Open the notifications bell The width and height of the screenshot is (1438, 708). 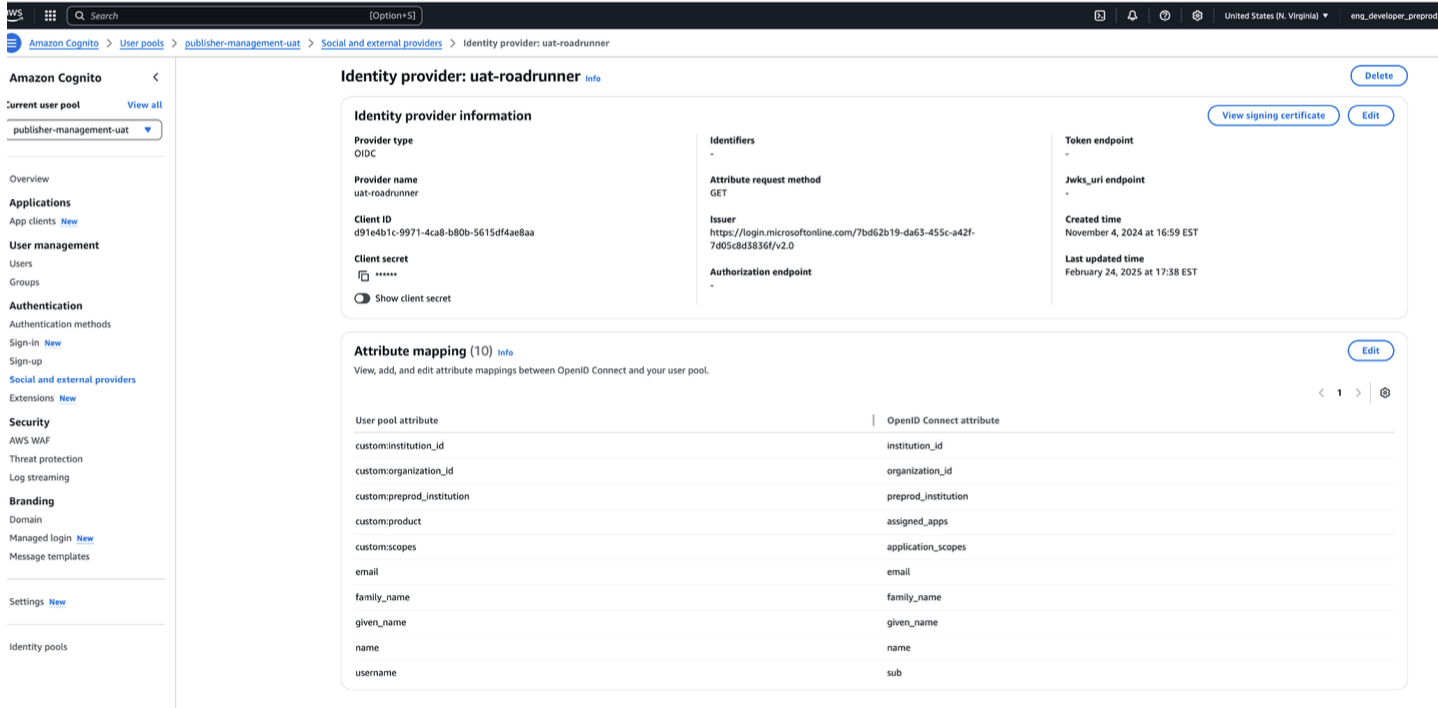[x=1132, y=15]
